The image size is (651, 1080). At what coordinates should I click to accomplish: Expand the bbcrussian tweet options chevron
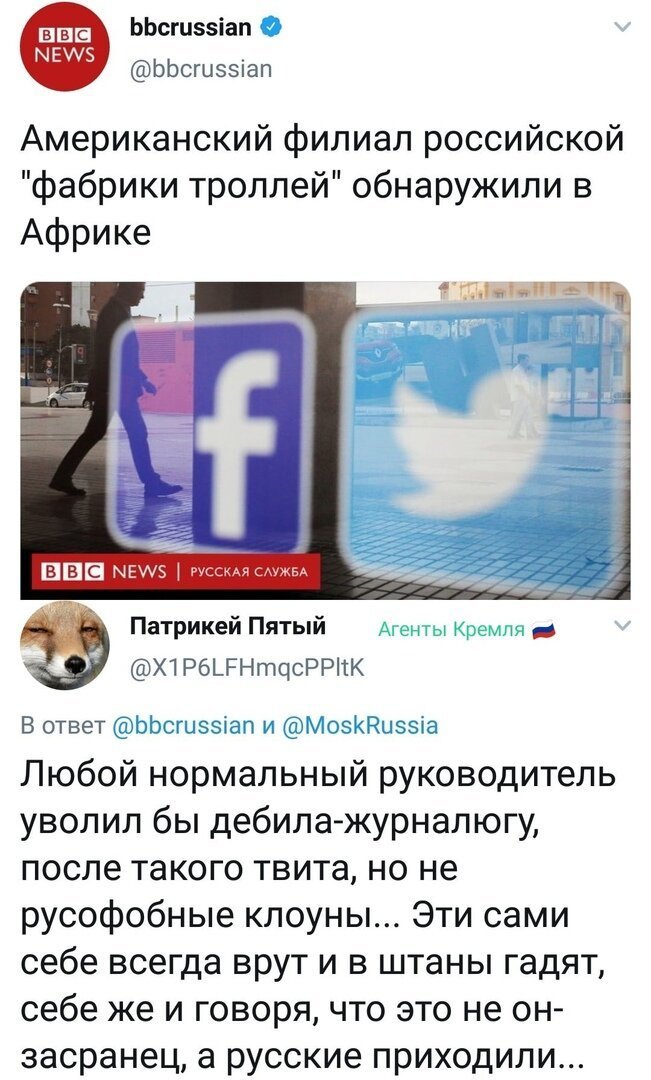622,28
